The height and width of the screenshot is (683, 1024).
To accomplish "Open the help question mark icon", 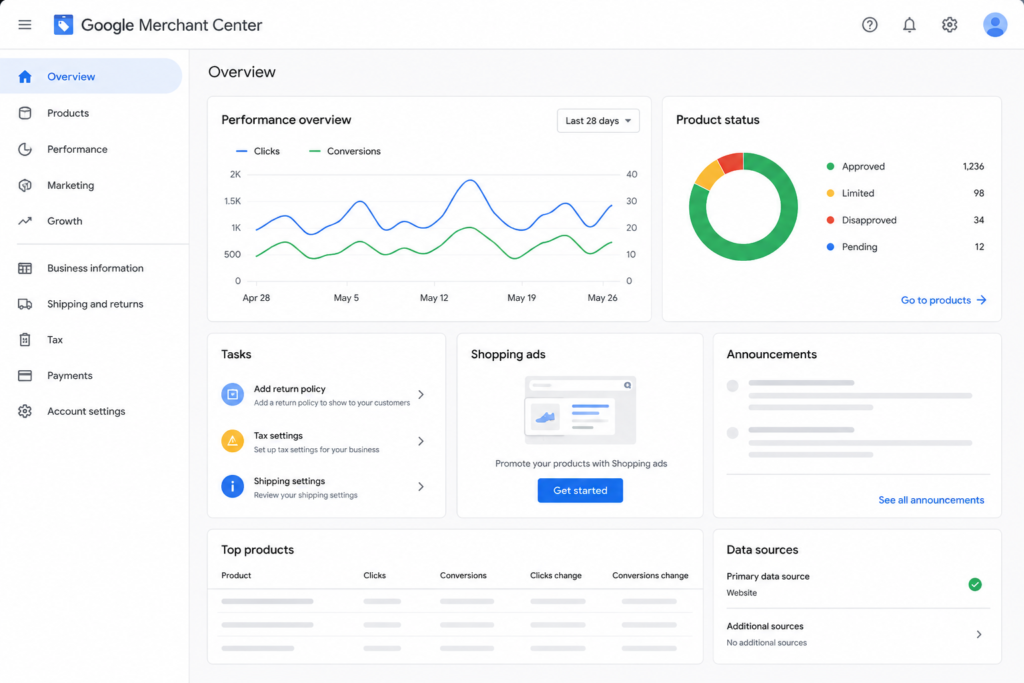I will tap(869, 25).
